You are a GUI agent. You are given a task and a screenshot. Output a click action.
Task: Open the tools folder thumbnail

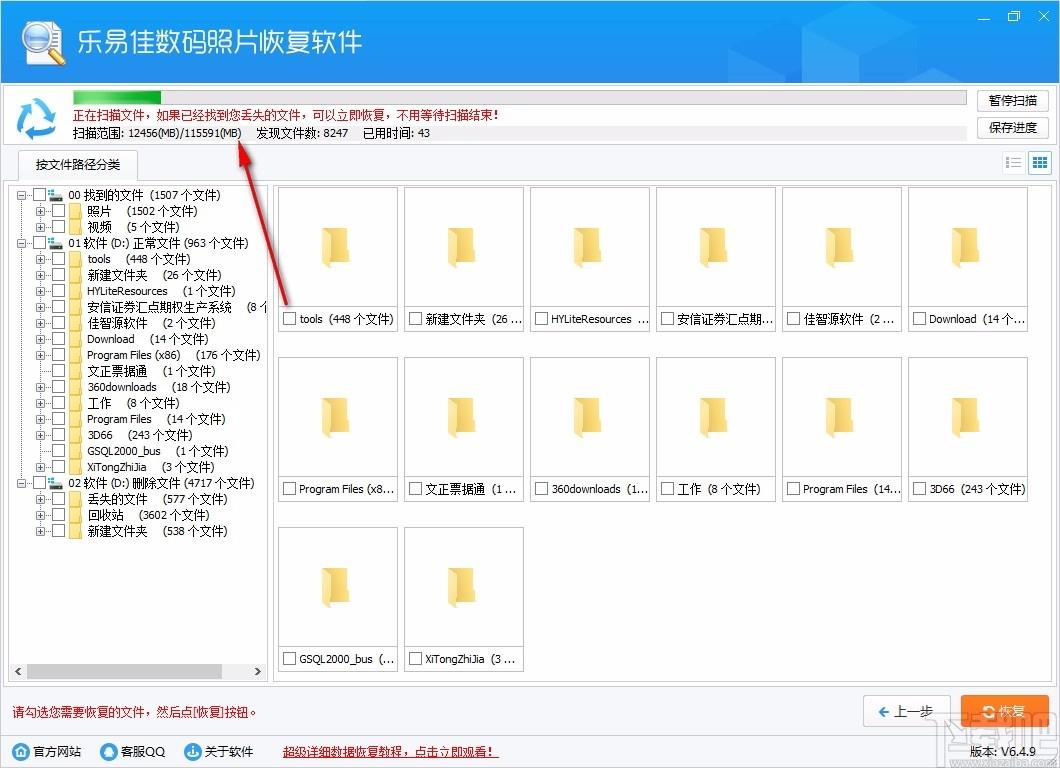pyautogui.click(x=337, y=246)
